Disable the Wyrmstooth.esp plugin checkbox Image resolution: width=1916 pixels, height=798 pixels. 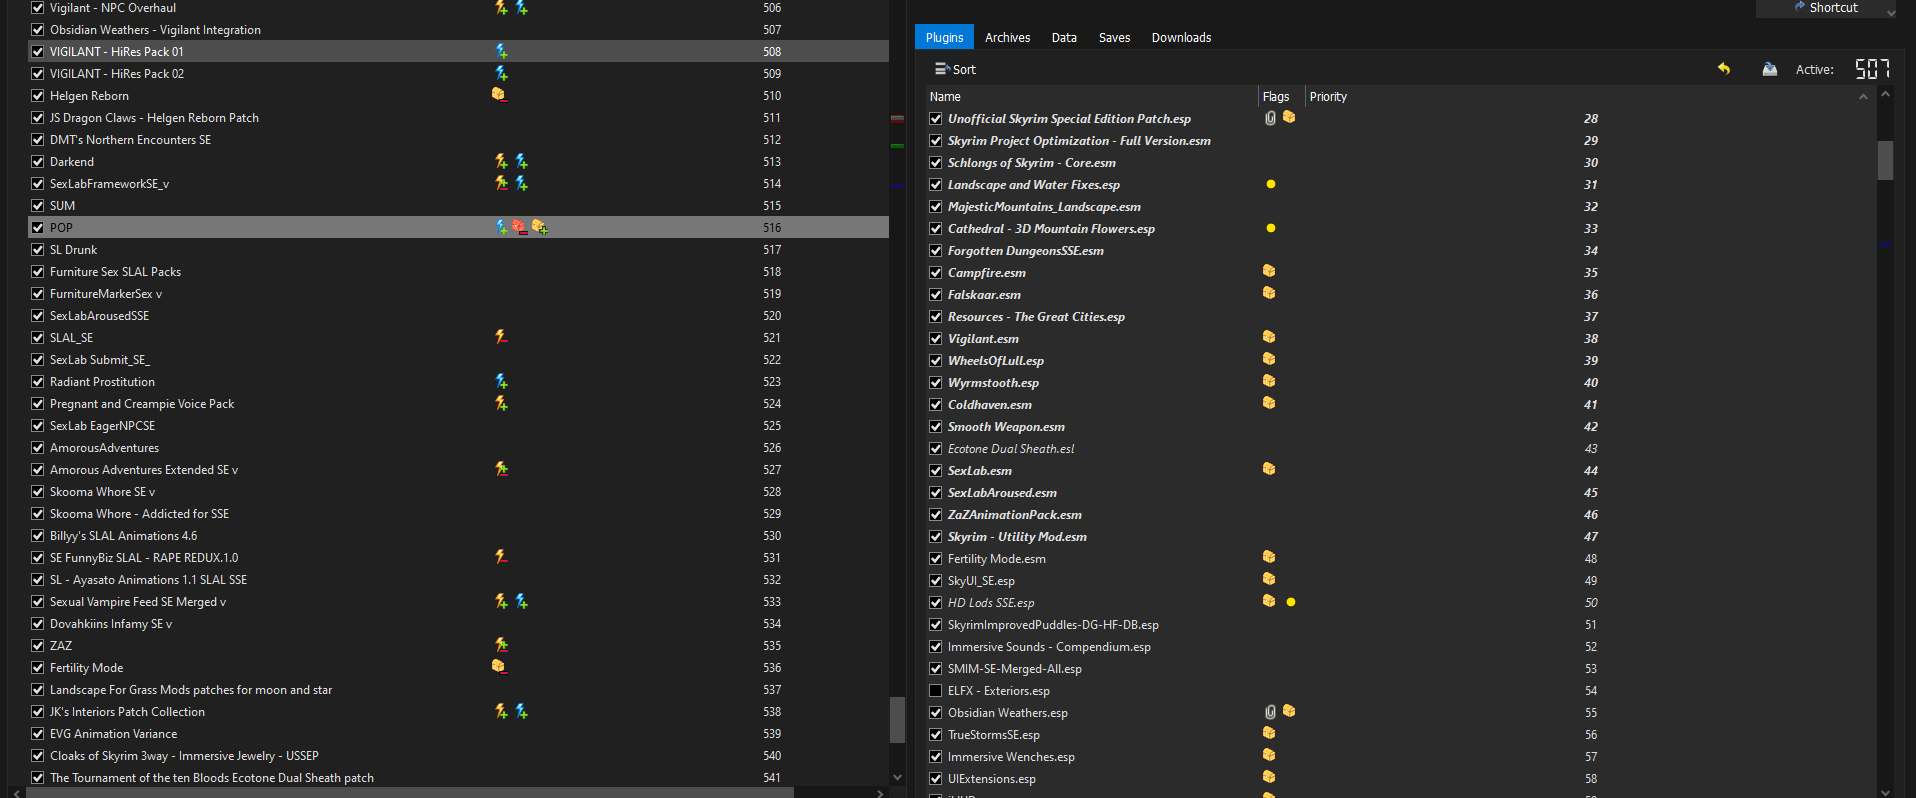tap(936, 383)
